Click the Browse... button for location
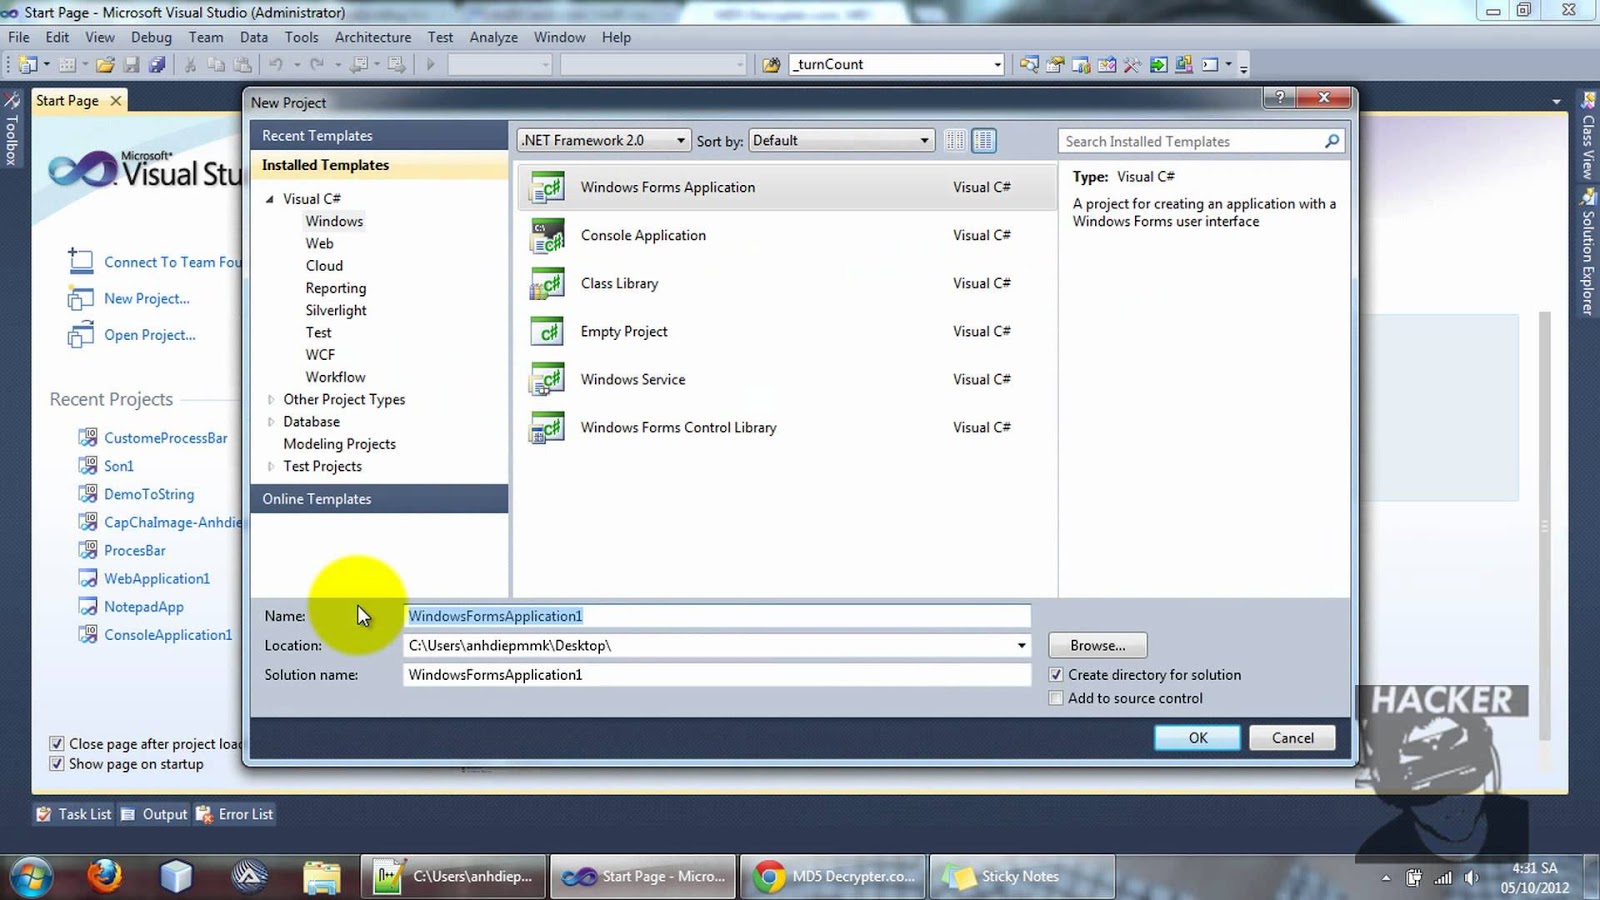 (1098, 645)
